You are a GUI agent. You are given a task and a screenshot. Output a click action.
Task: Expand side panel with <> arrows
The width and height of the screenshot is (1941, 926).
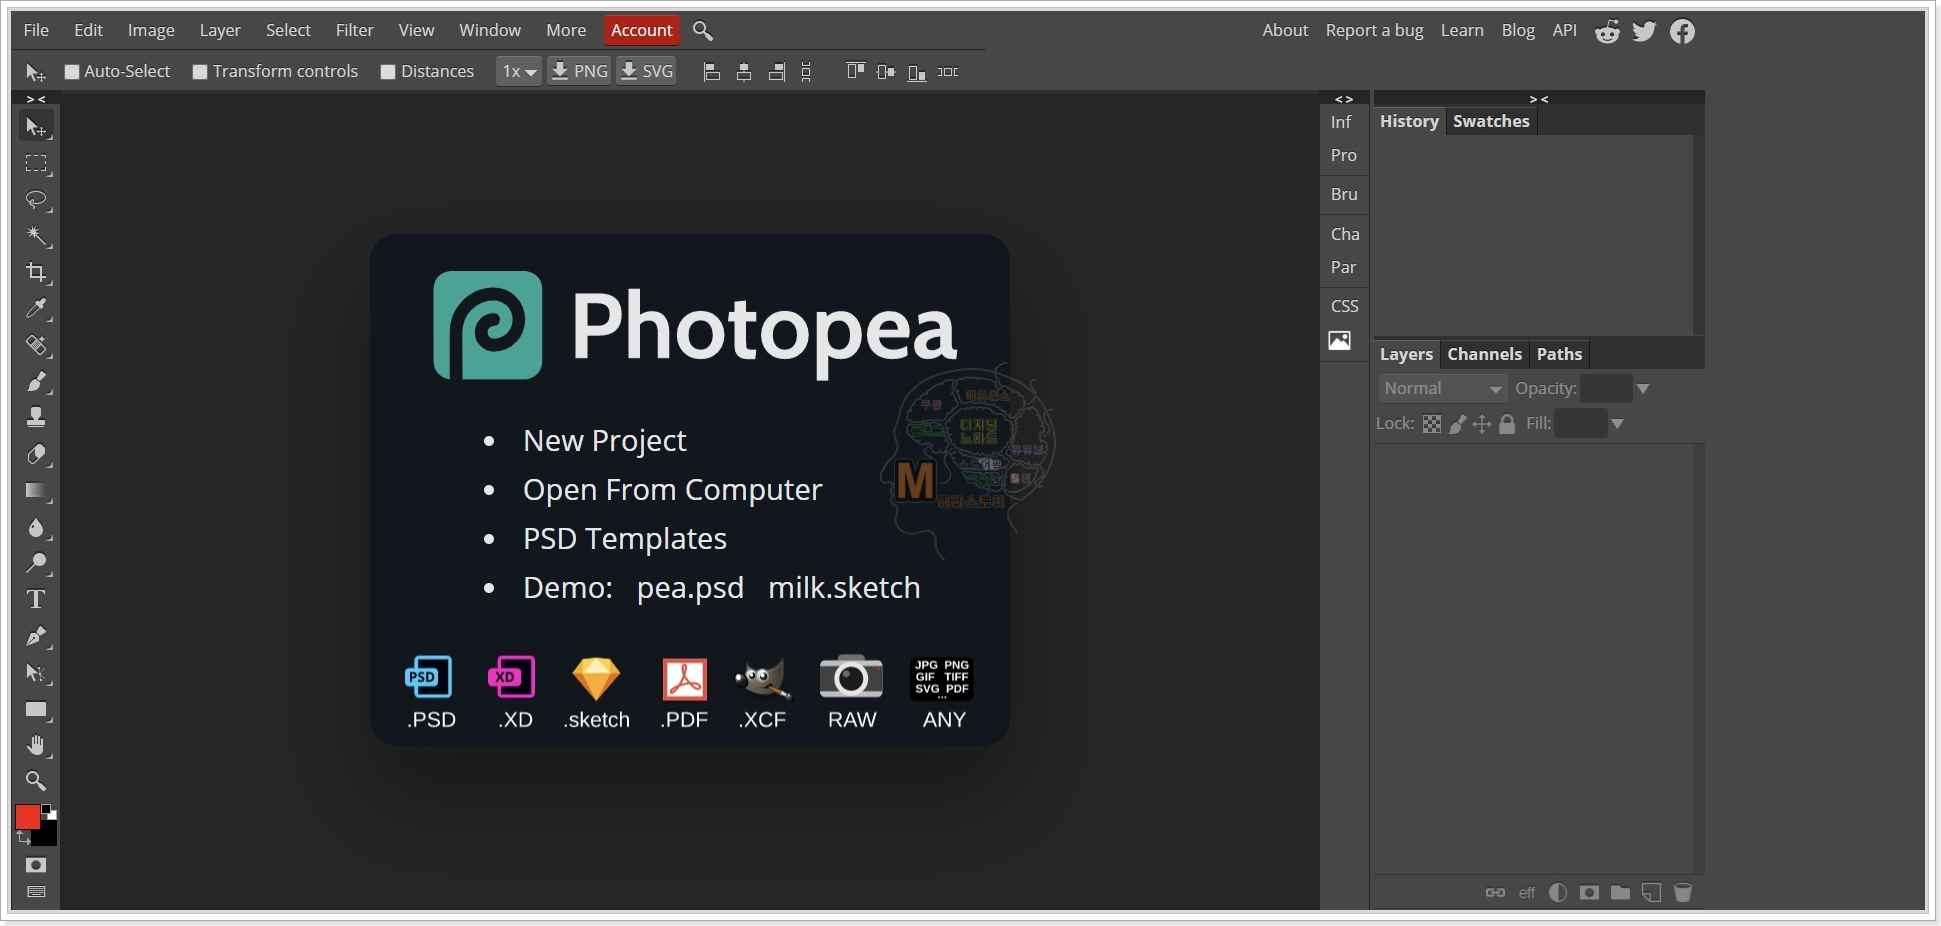(1344, 99)
